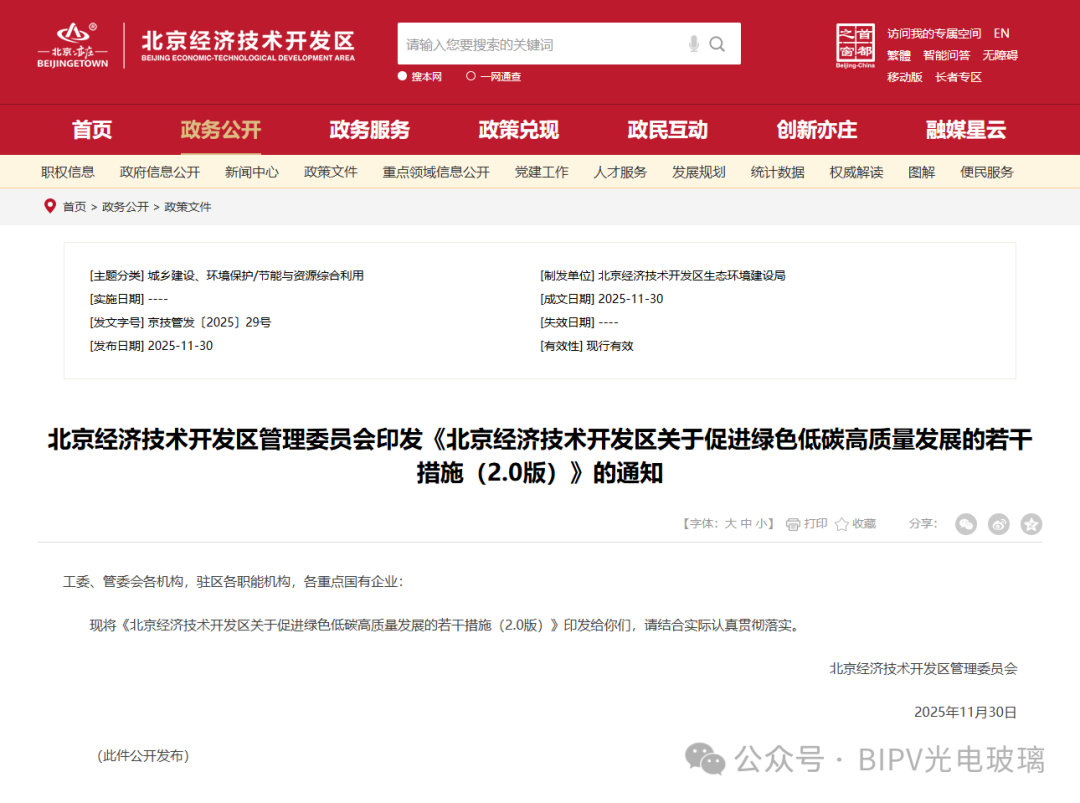Viewport: 1080px width, 803px height.
Task: Click inside the keyword search input field
Action: (540, 44)
